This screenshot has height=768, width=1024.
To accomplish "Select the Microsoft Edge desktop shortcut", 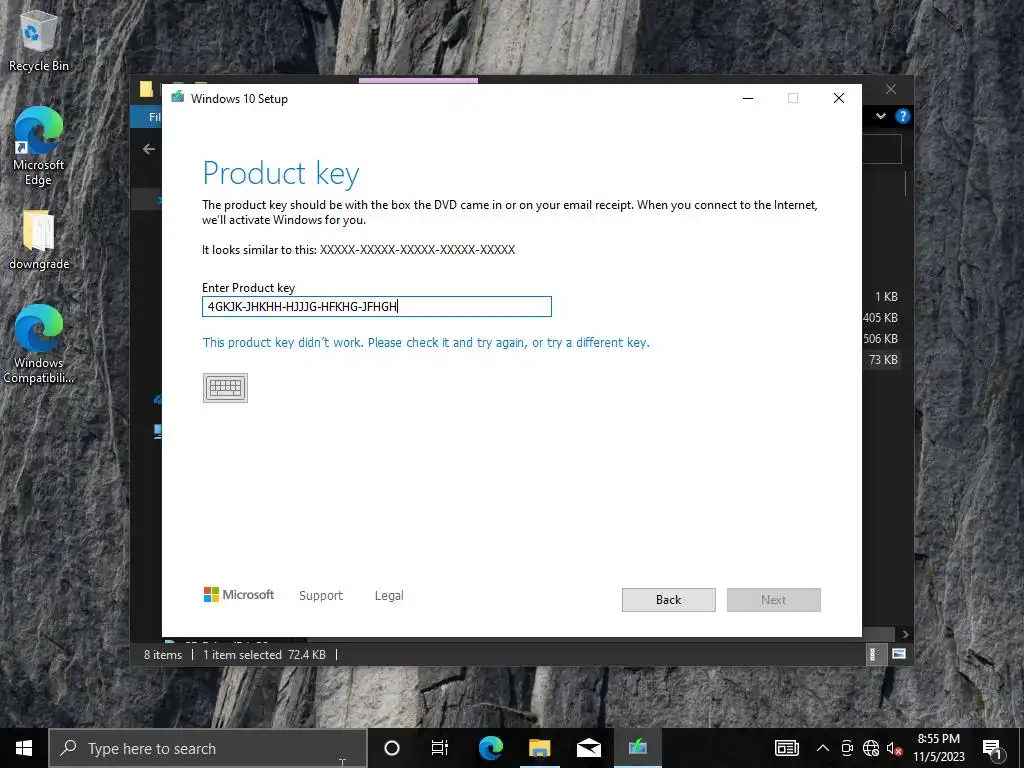I will point(39,147).
